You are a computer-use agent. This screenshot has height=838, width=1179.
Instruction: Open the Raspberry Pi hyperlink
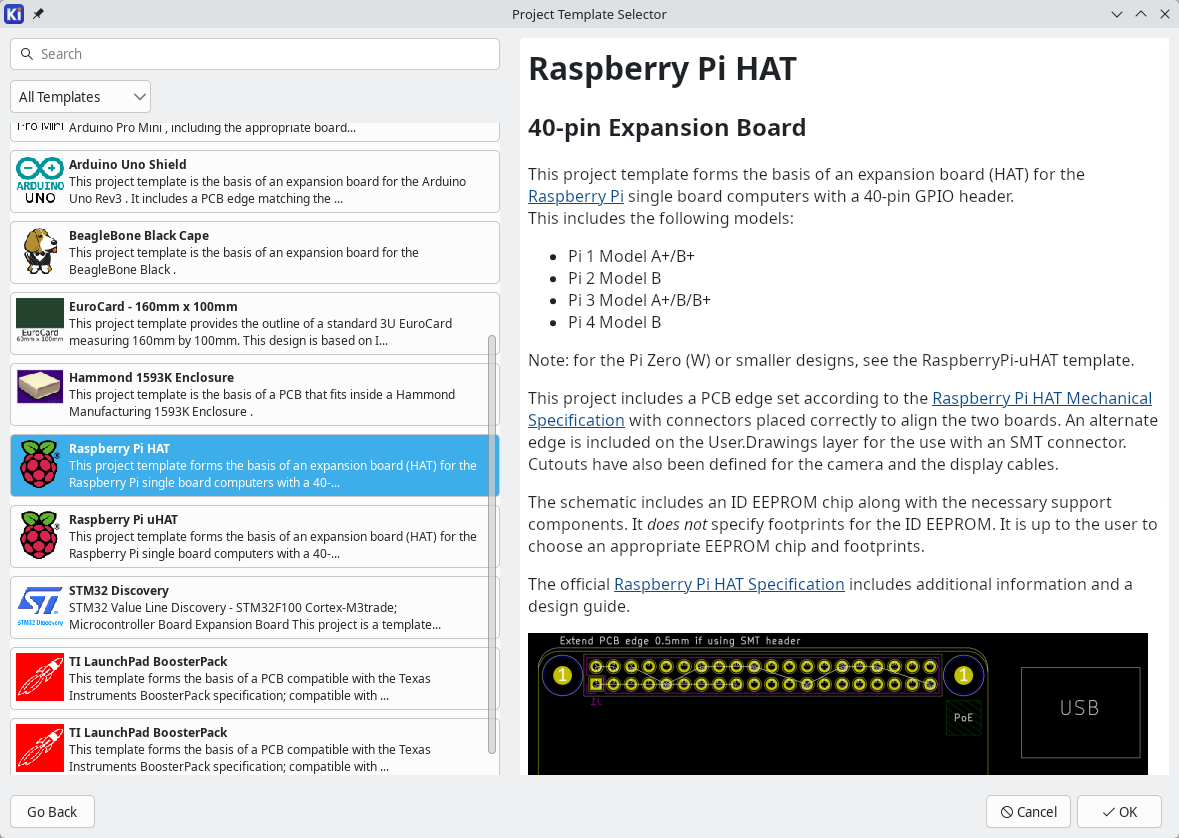[x=575, y=196]
